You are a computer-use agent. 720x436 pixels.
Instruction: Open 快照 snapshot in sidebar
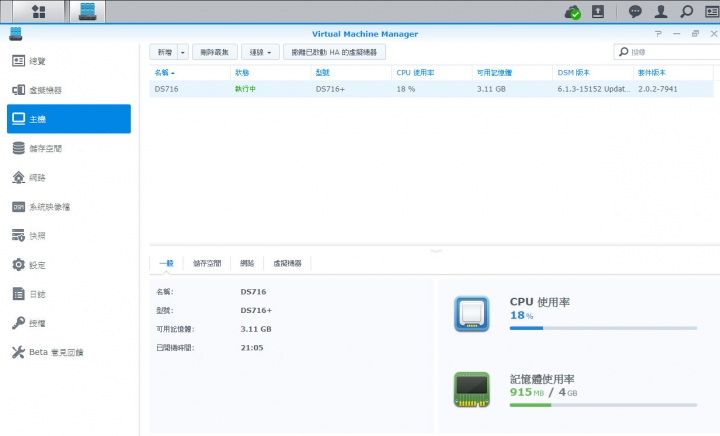pos(69,235)
